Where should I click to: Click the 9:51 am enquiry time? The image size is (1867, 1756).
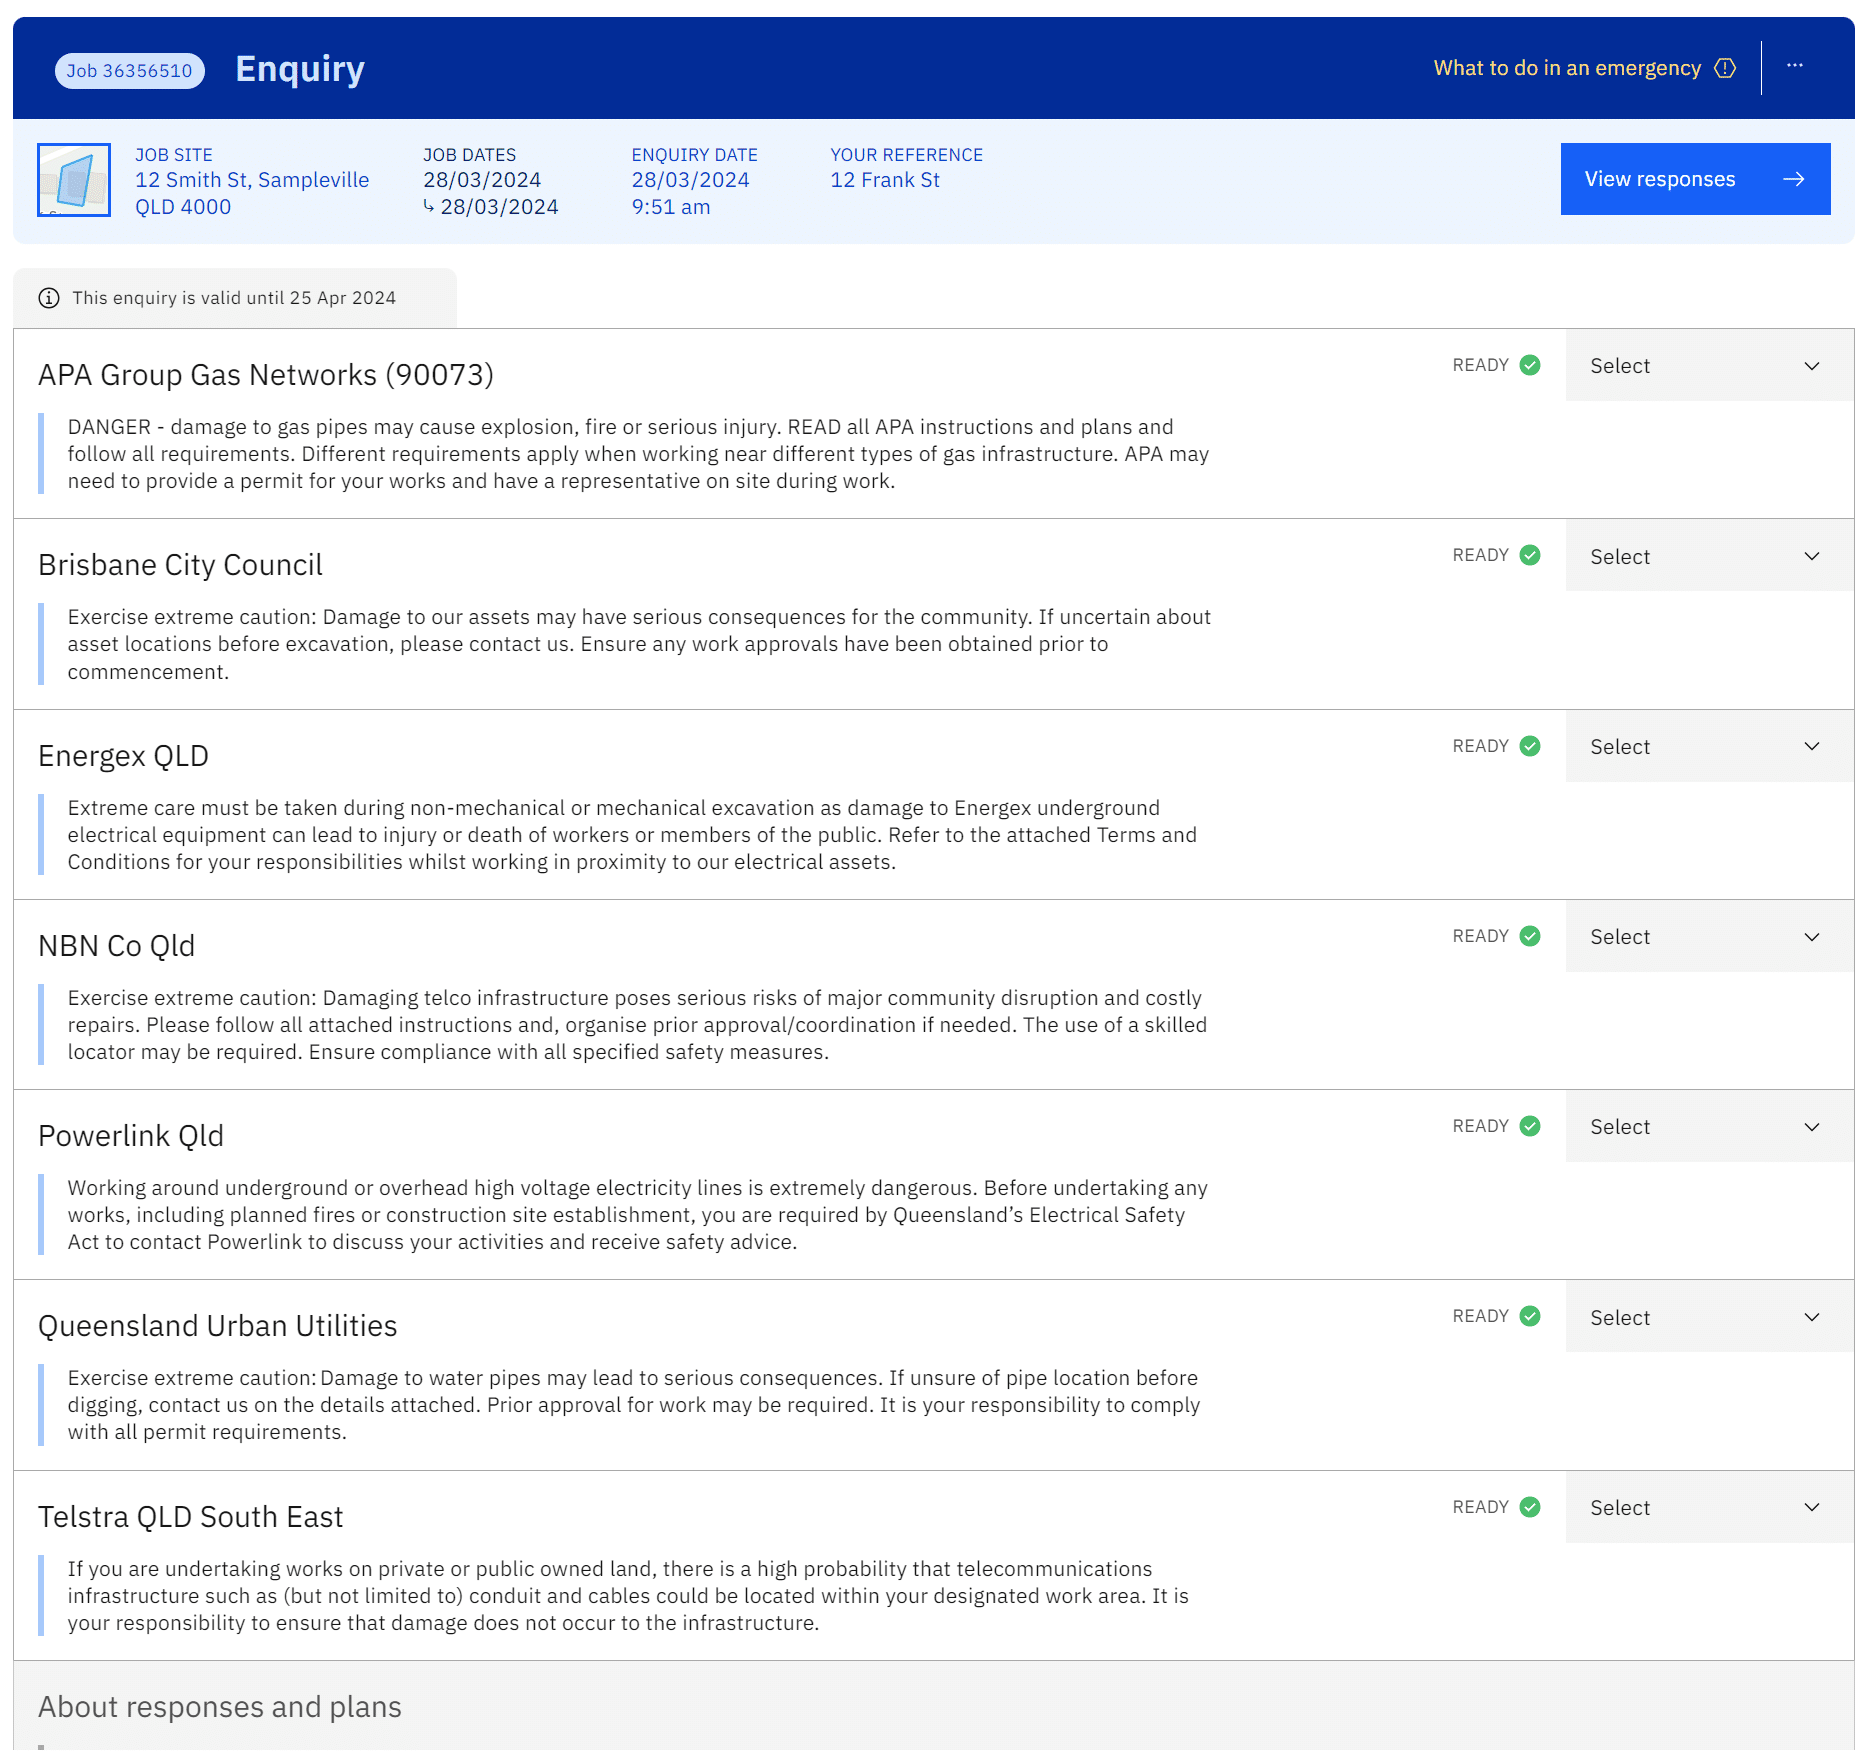coord(671,207)
